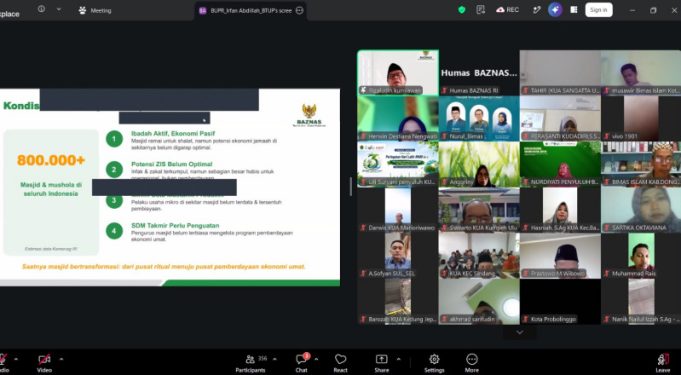Viewport: 681px width, 375px height.
Task: Select the Humas BAZNAS RI participant tile
Action: click(x=479, y=73)
